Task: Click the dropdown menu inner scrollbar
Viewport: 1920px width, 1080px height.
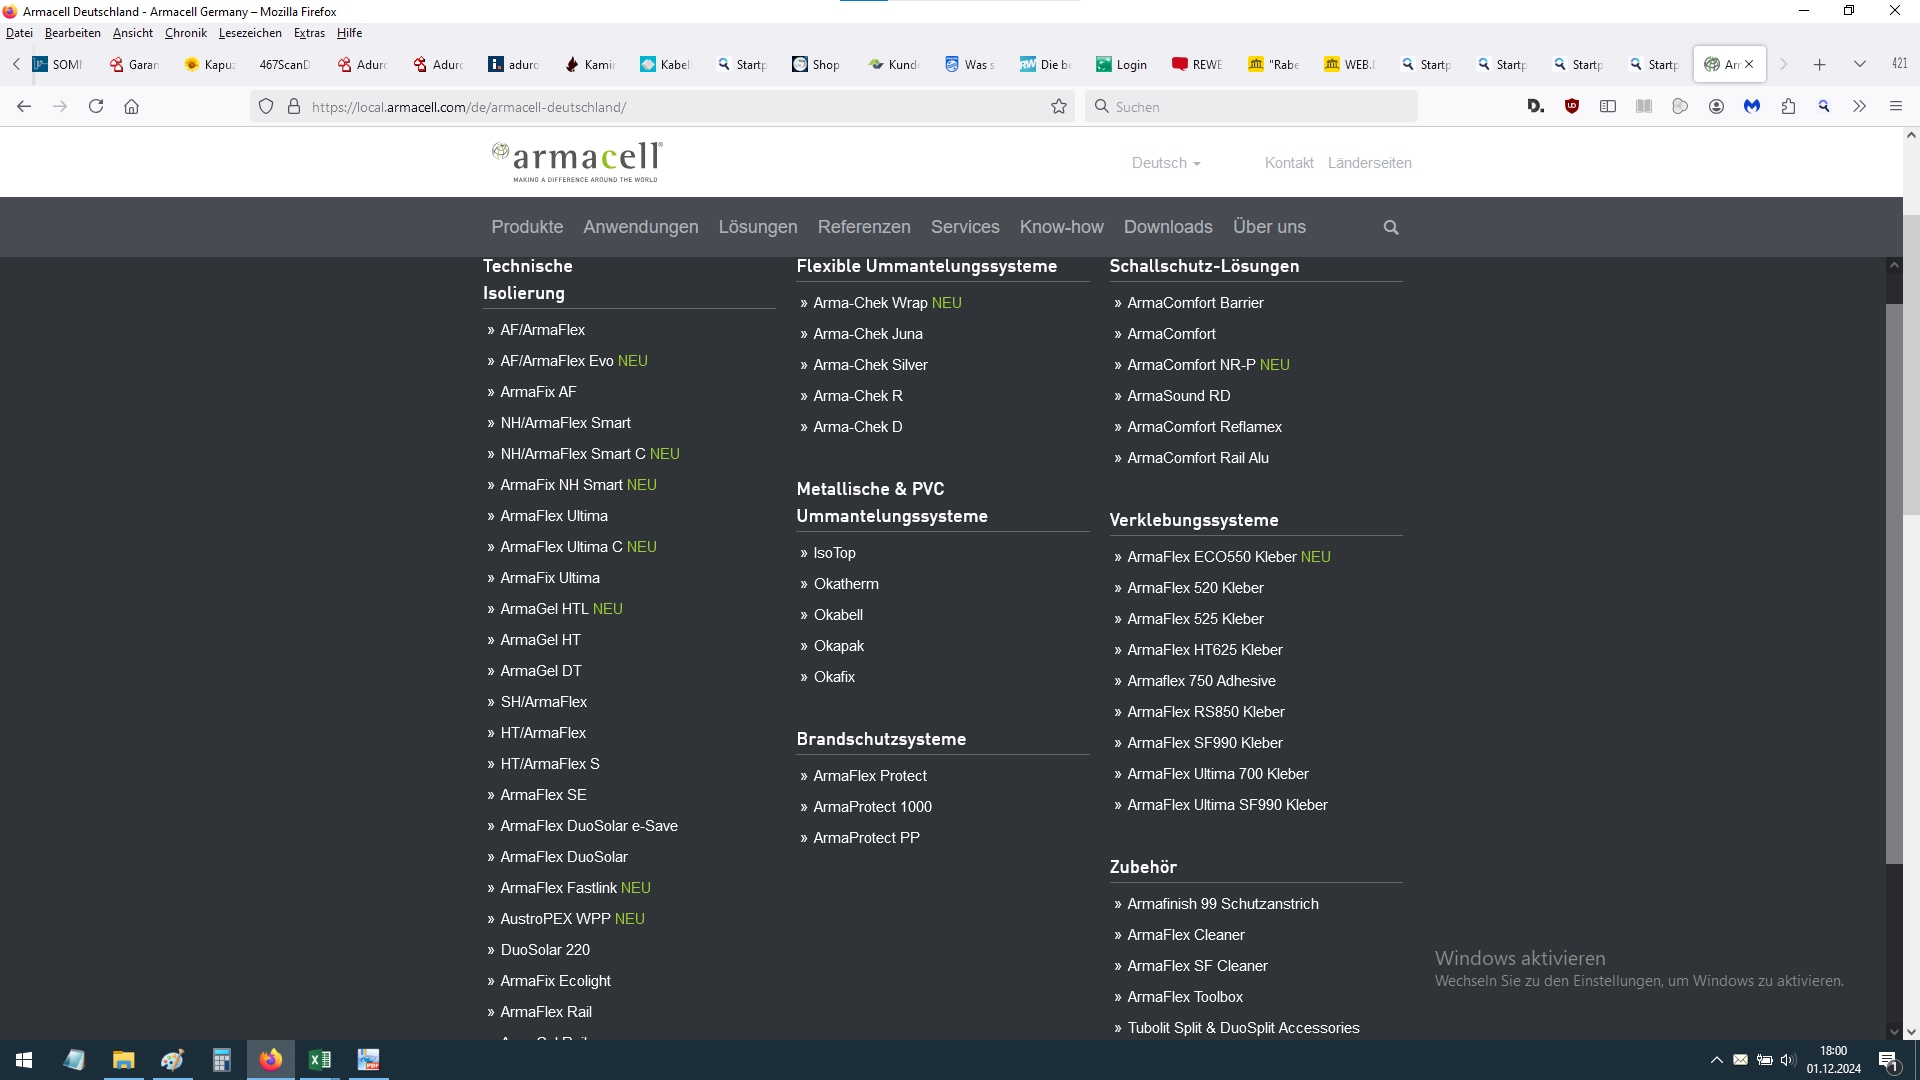Action: pyautogui.click(x=1894, y=583)
